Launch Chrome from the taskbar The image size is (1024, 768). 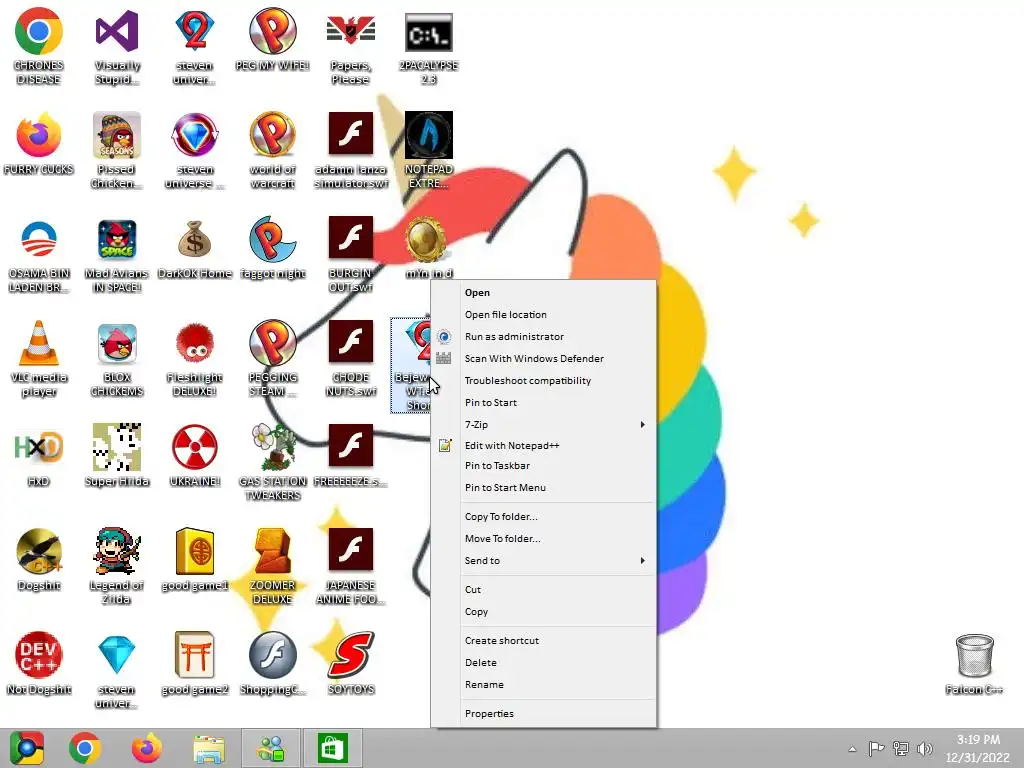[x=85, y=748]
